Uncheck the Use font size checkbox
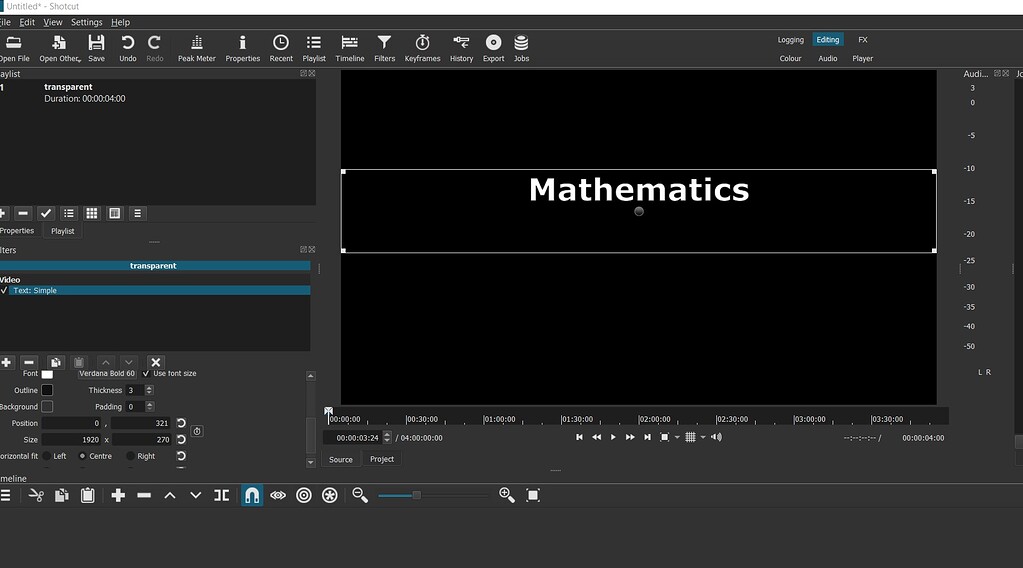Screen dimensions: 1023x568 coord(146,374)
